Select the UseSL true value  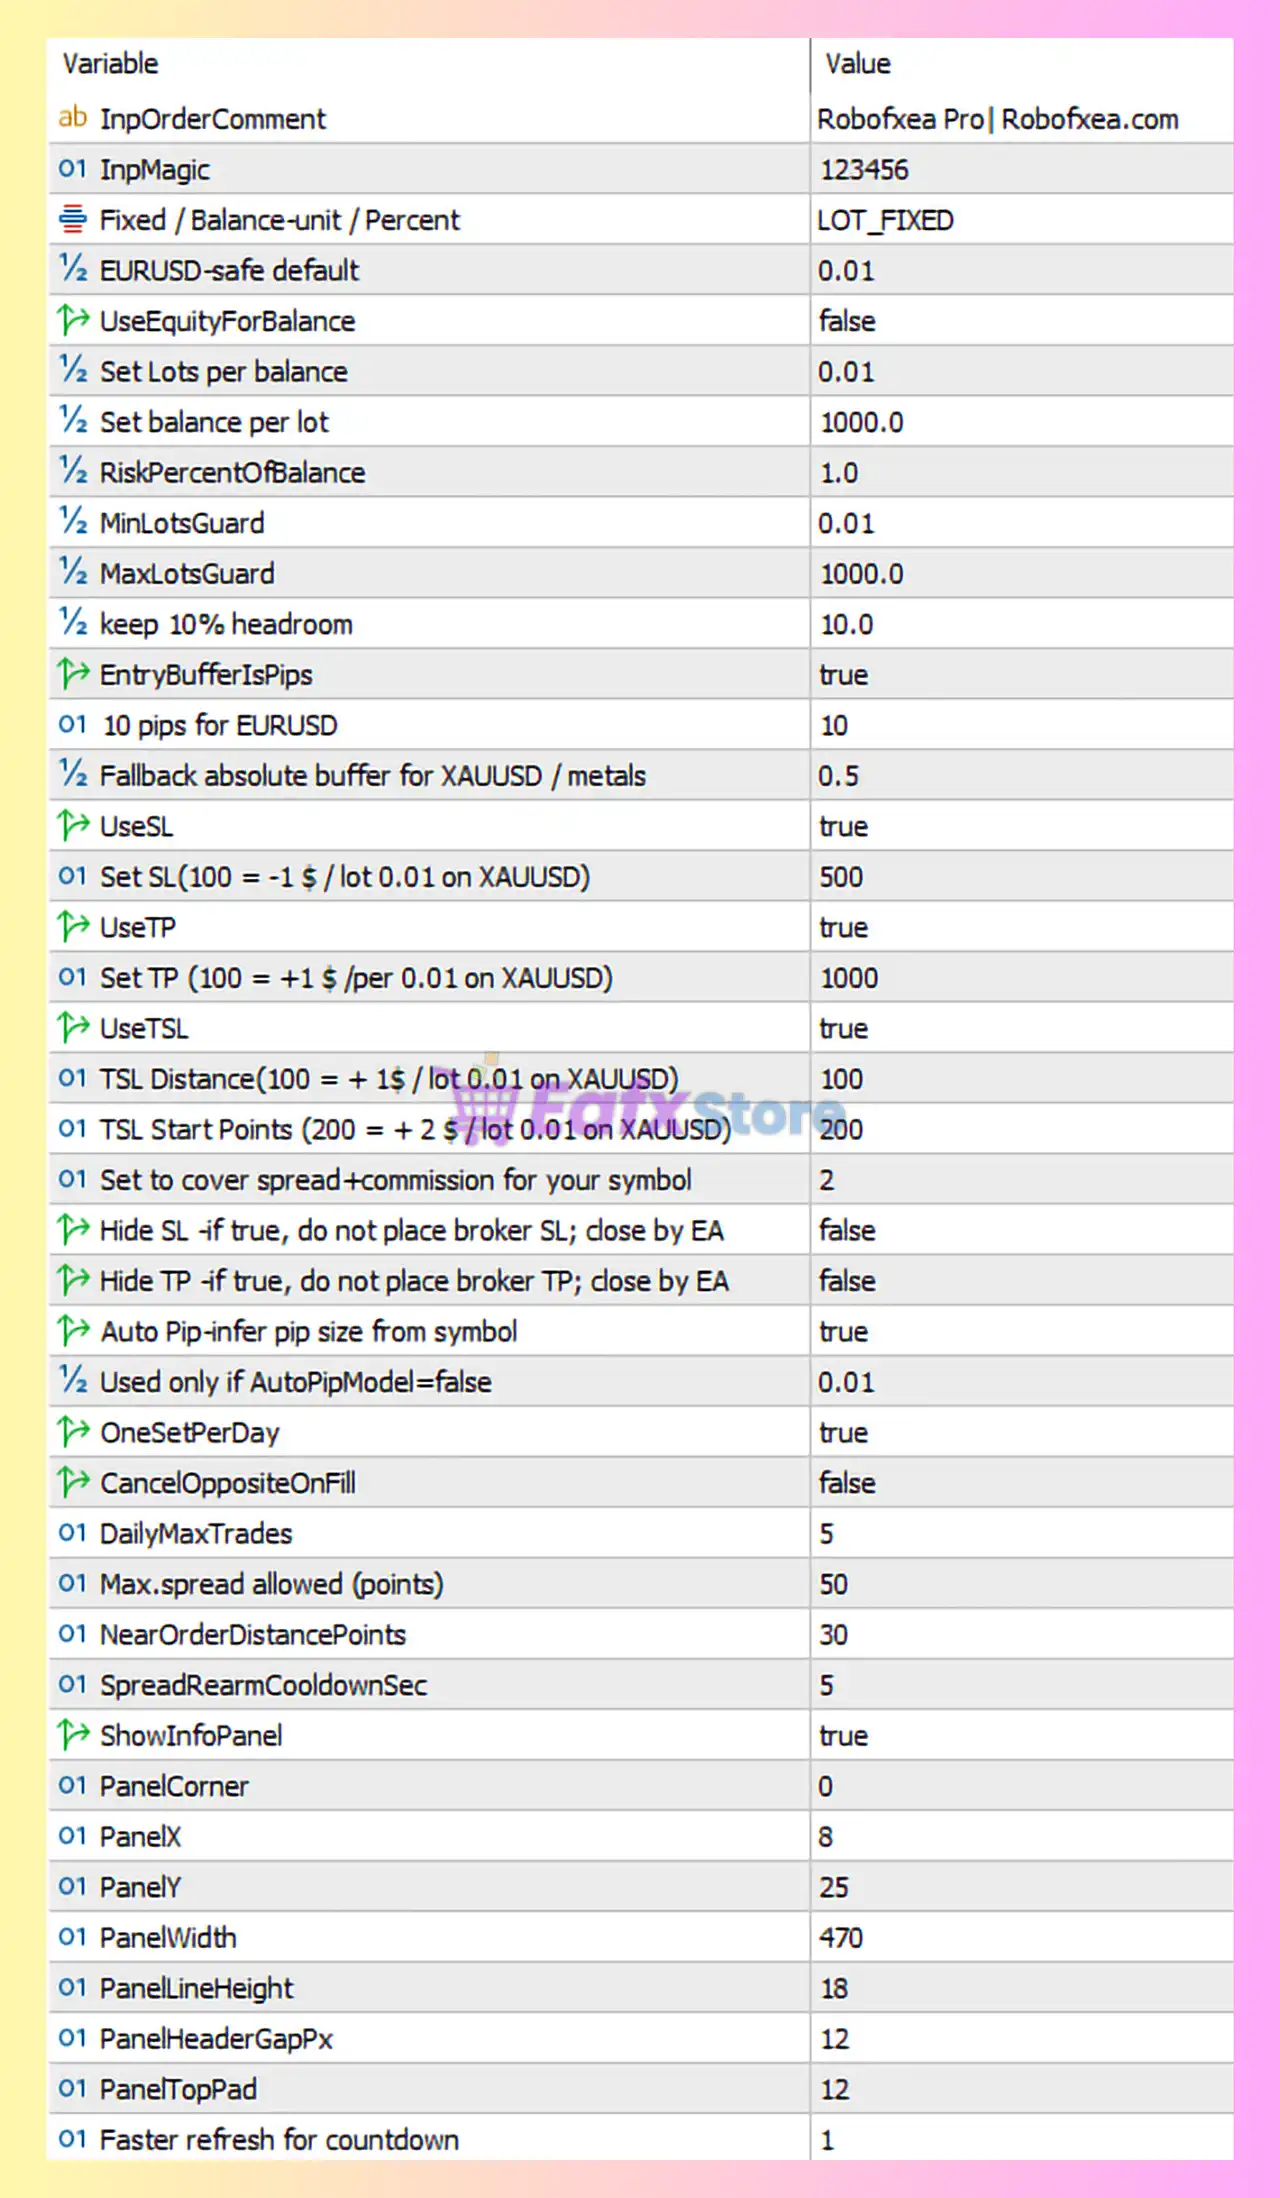(x=843, y=826)
